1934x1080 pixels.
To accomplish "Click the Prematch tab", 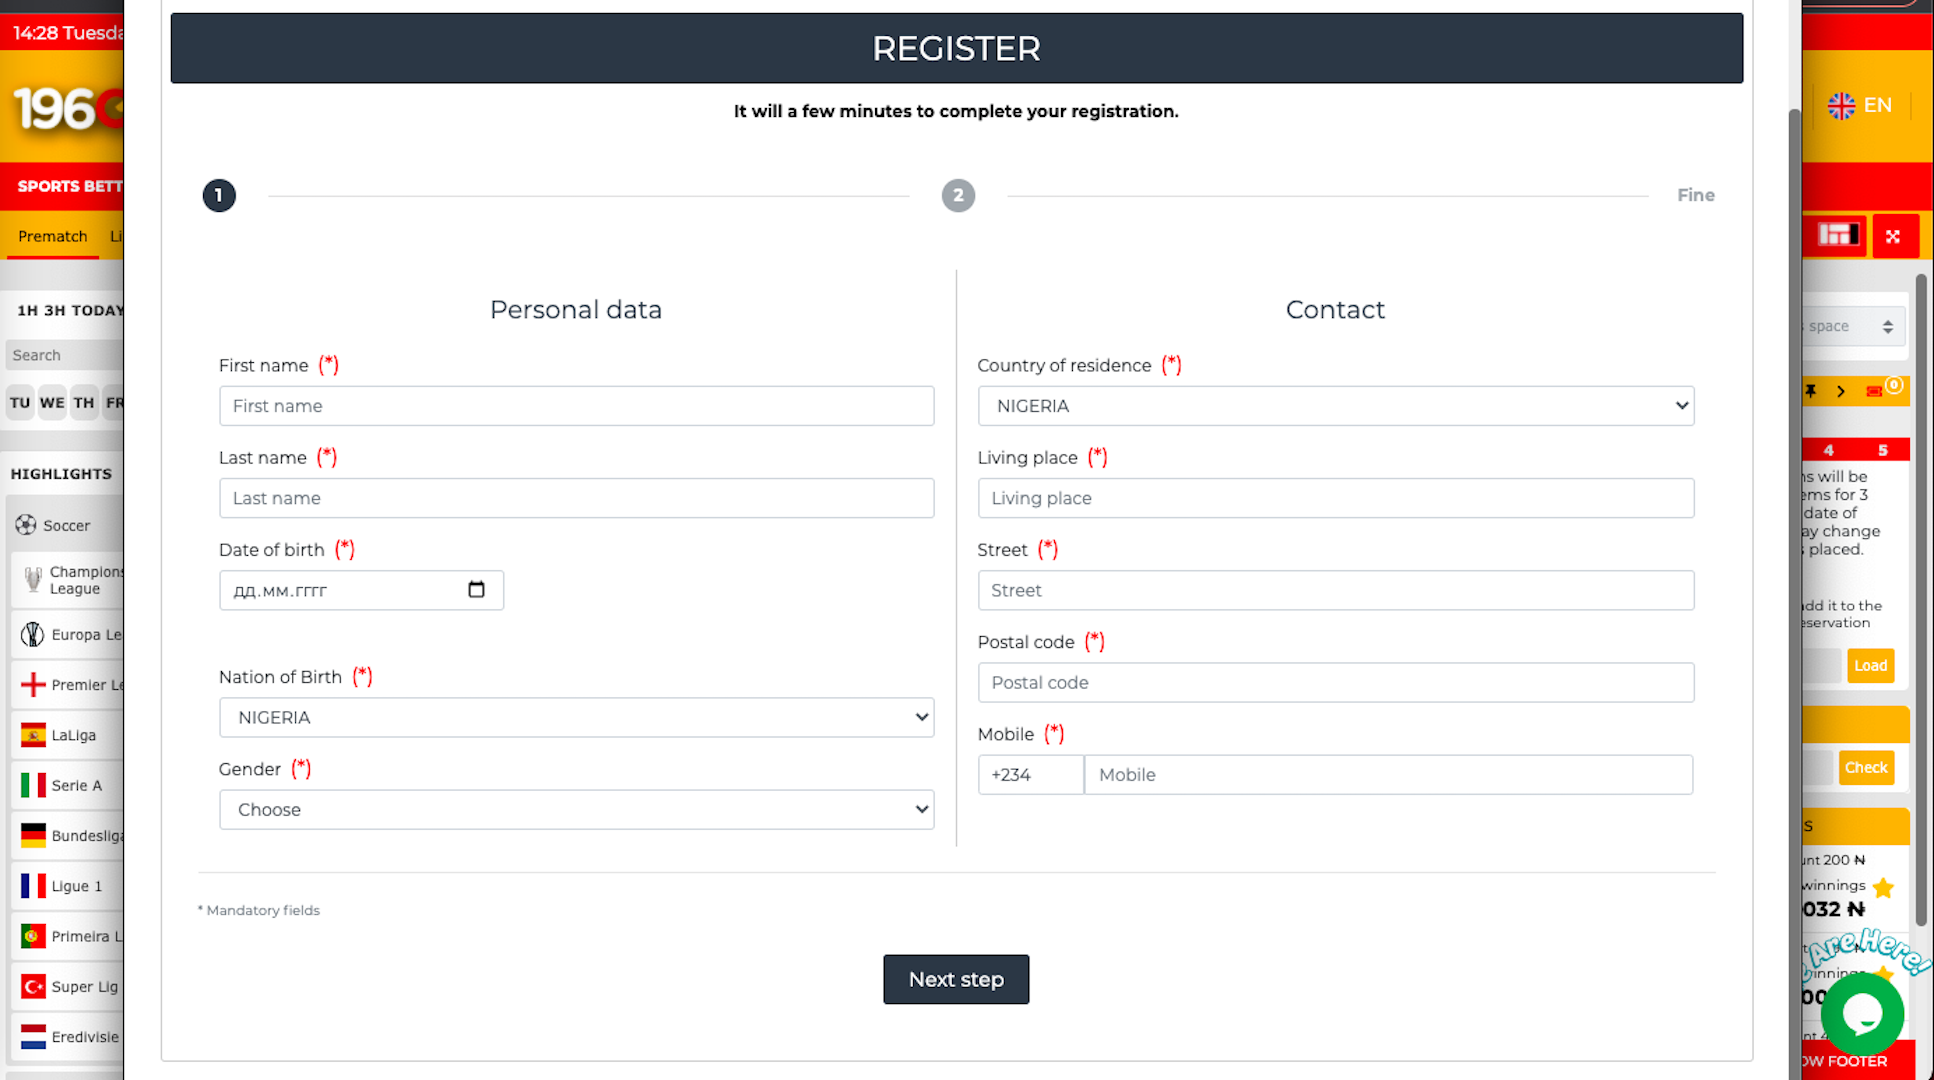I will [52, 235].
